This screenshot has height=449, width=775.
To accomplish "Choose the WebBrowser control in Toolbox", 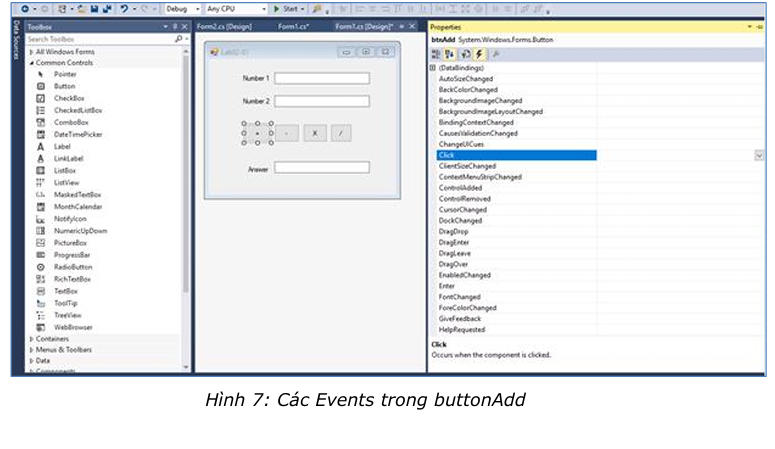I will (x=73, y=326).
